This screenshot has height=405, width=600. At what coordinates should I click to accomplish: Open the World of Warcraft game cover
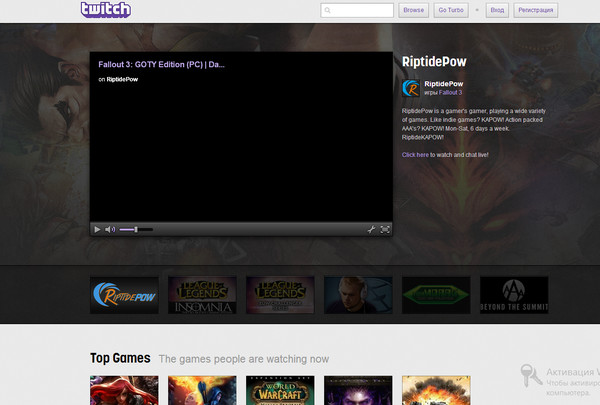click(280, 390)
